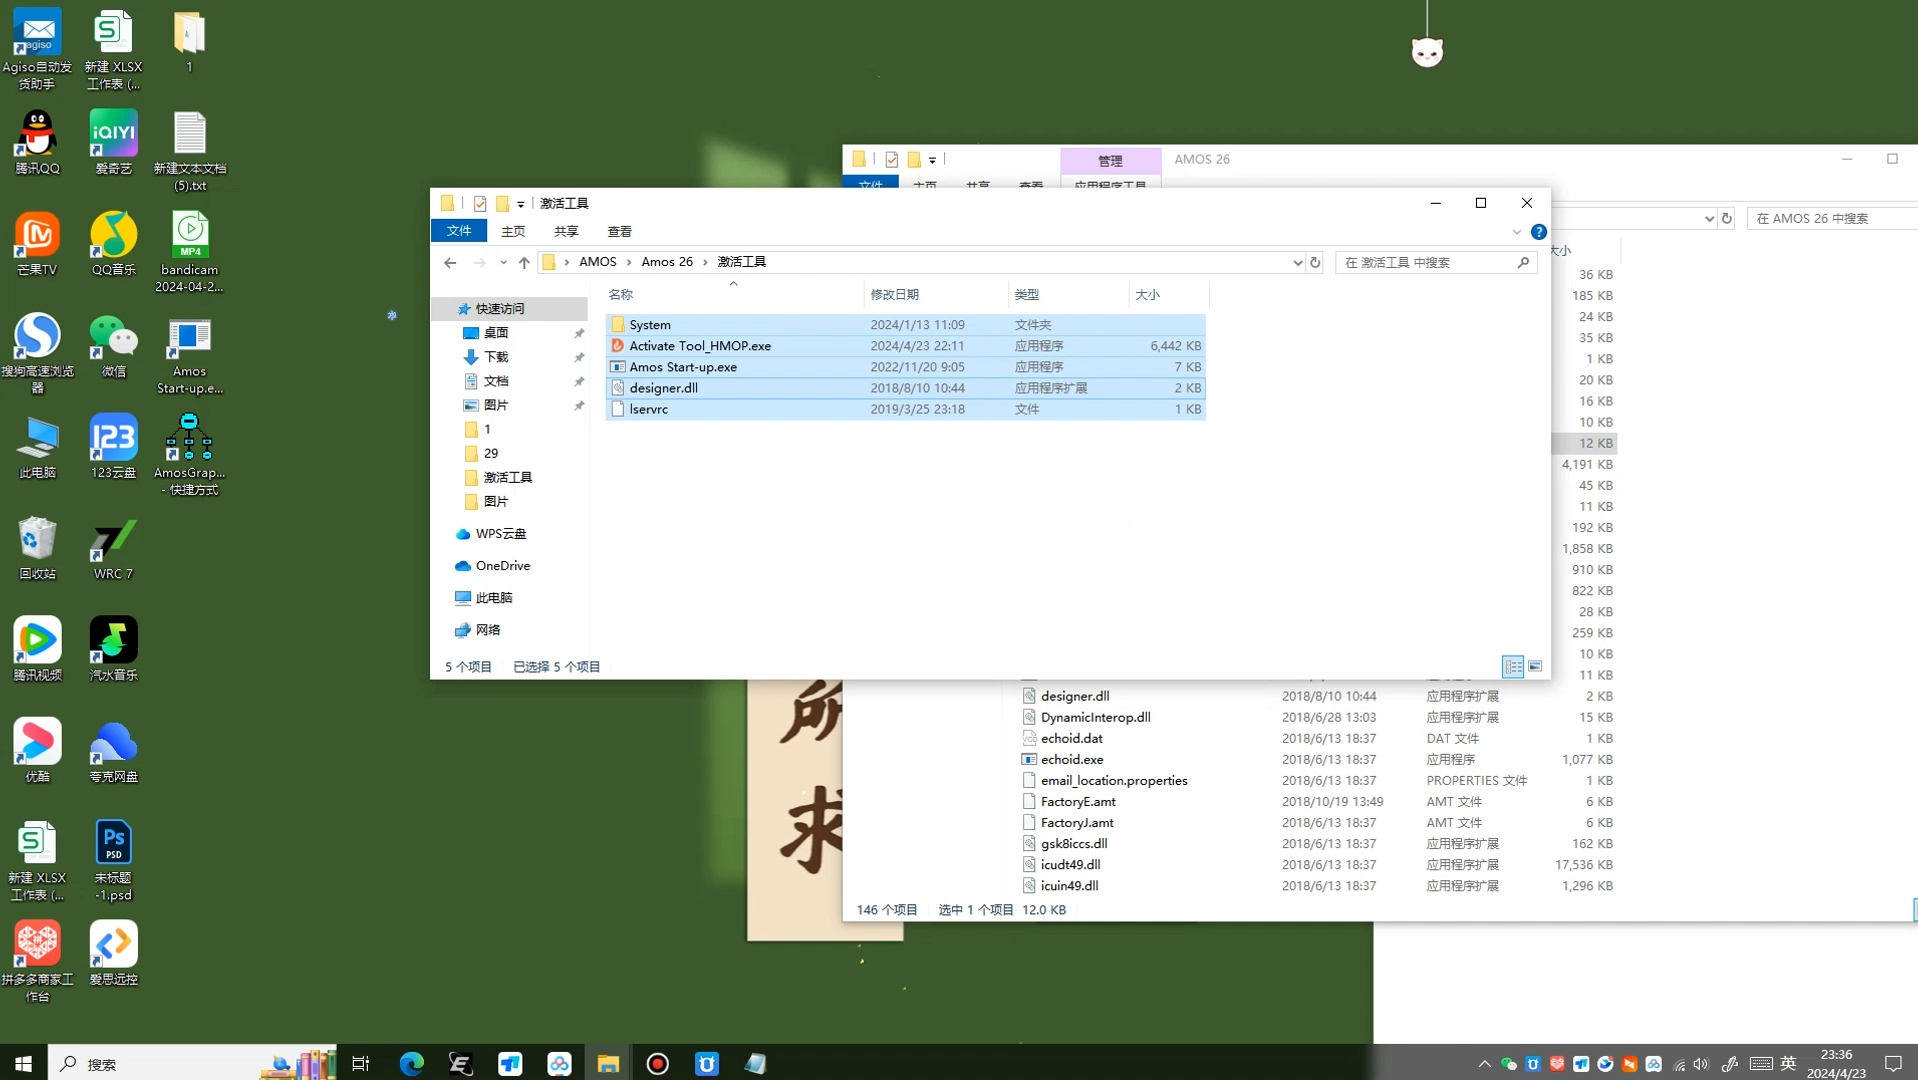Viewport: 1918px width, 1080px height.
Task: Open the 查看 ribbon tab
Action: [619, 231]
